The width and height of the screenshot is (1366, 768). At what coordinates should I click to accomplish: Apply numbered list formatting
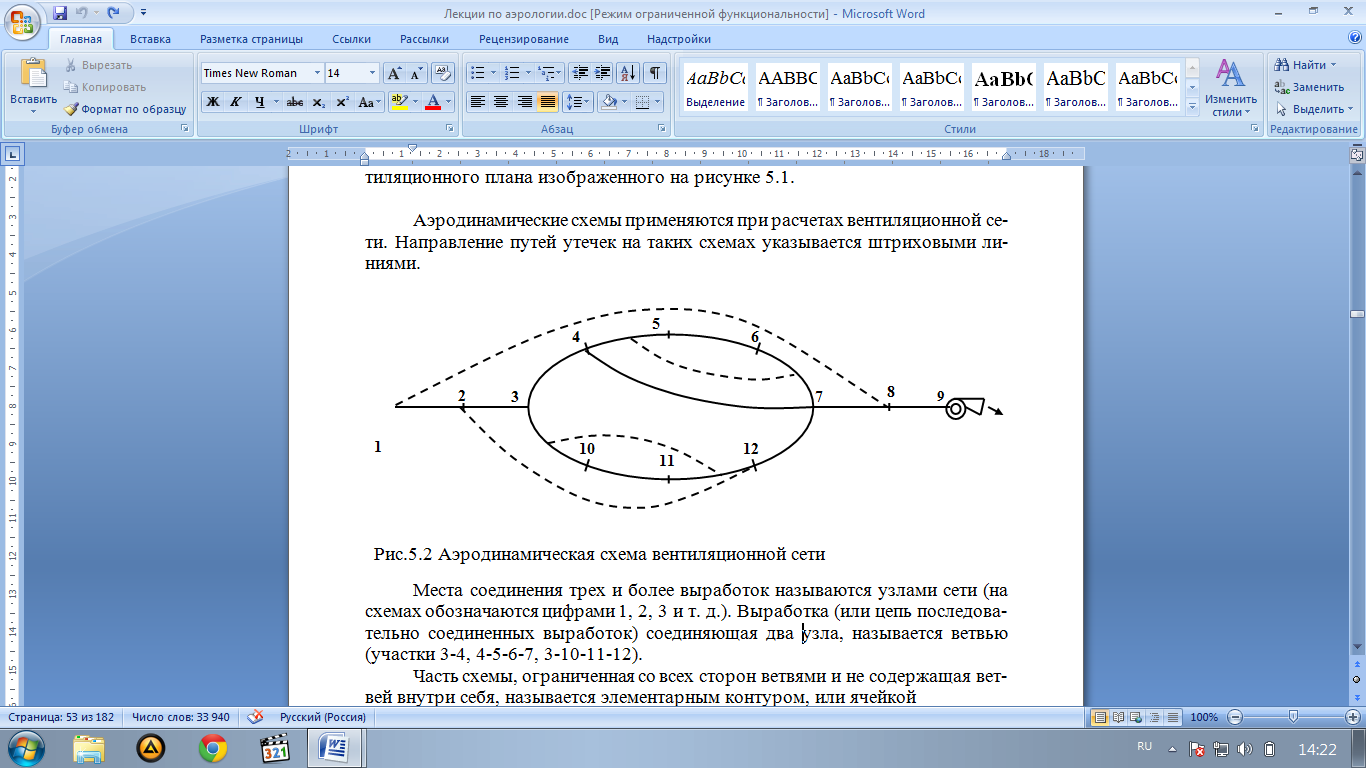511,73
